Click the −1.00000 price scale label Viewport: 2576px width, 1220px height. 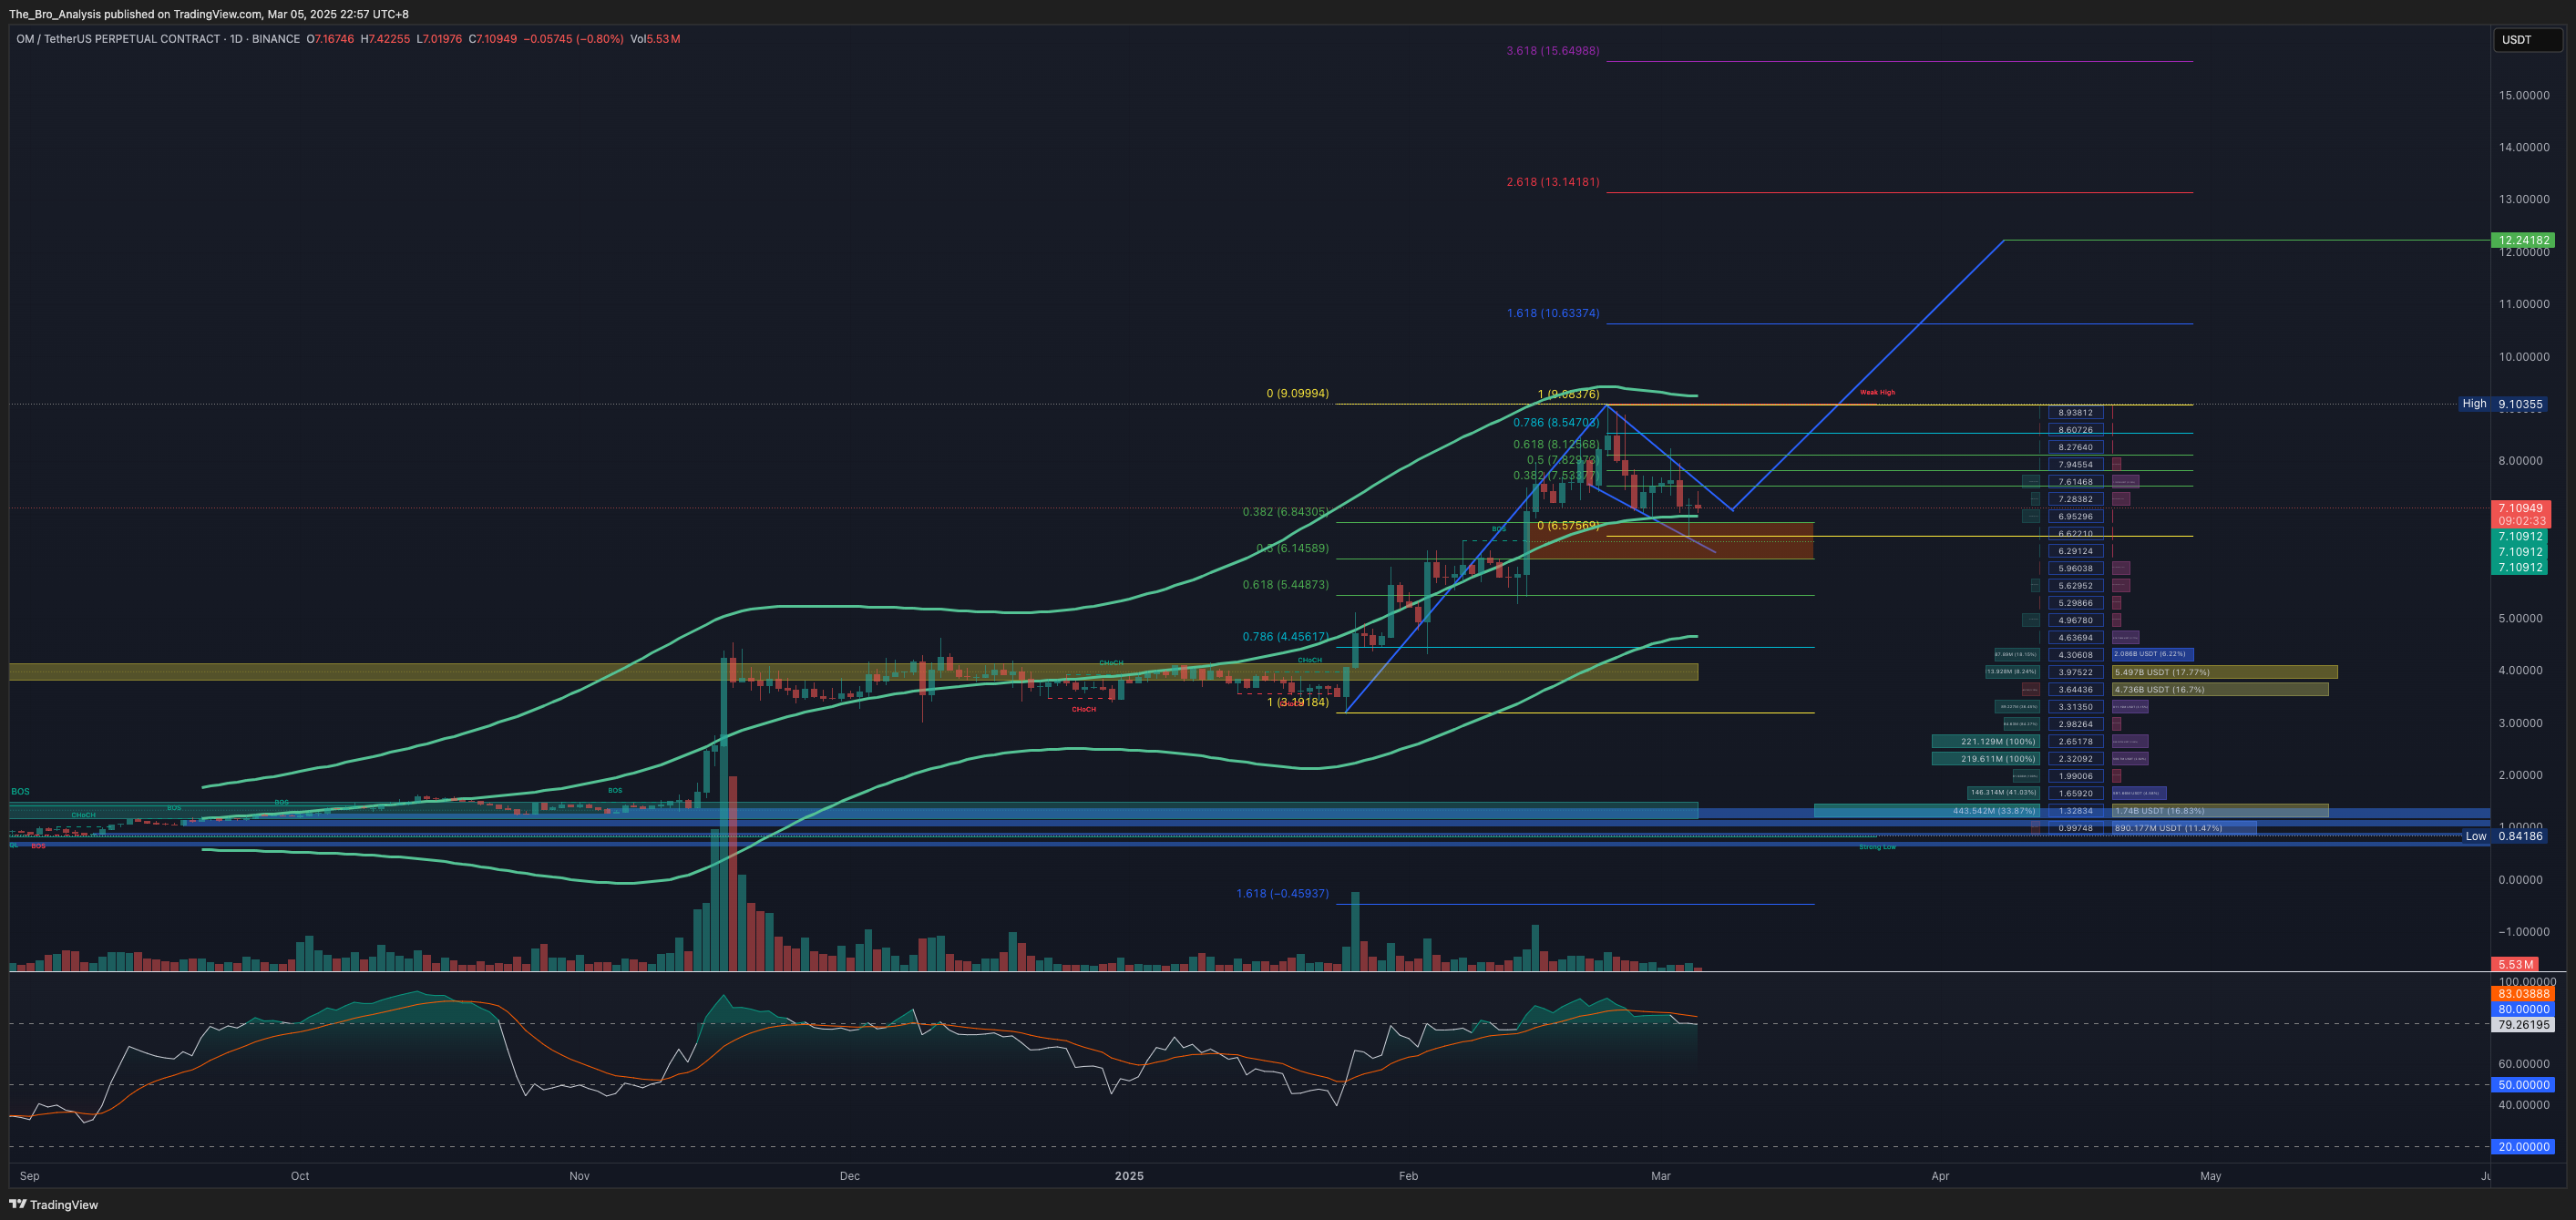click(x=2524, y=932)
